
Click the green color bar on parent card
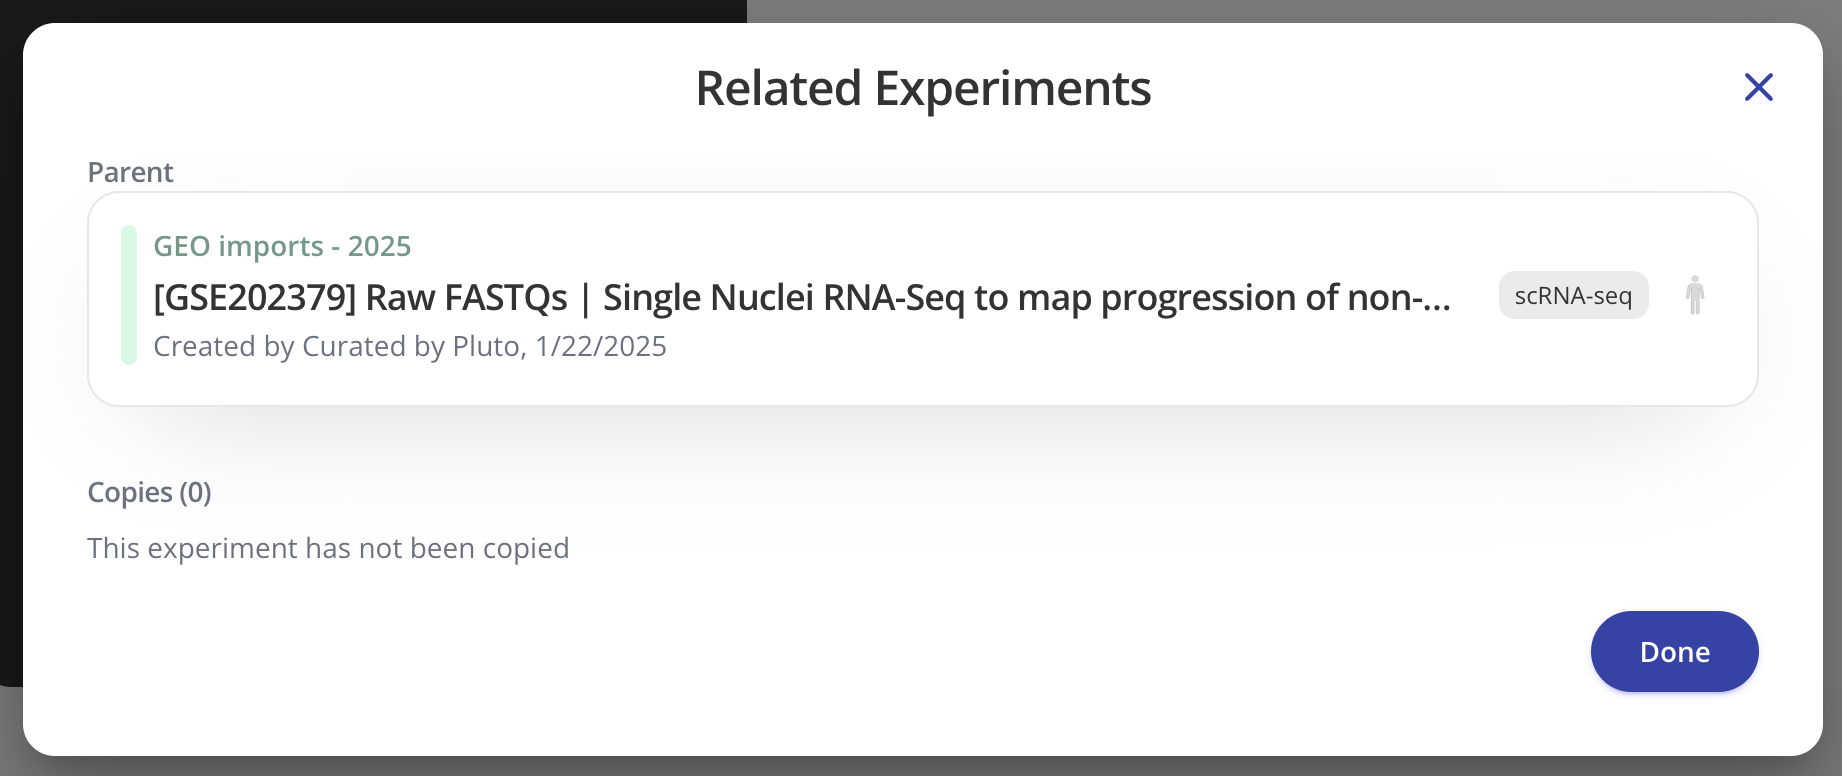coord(129,295)
